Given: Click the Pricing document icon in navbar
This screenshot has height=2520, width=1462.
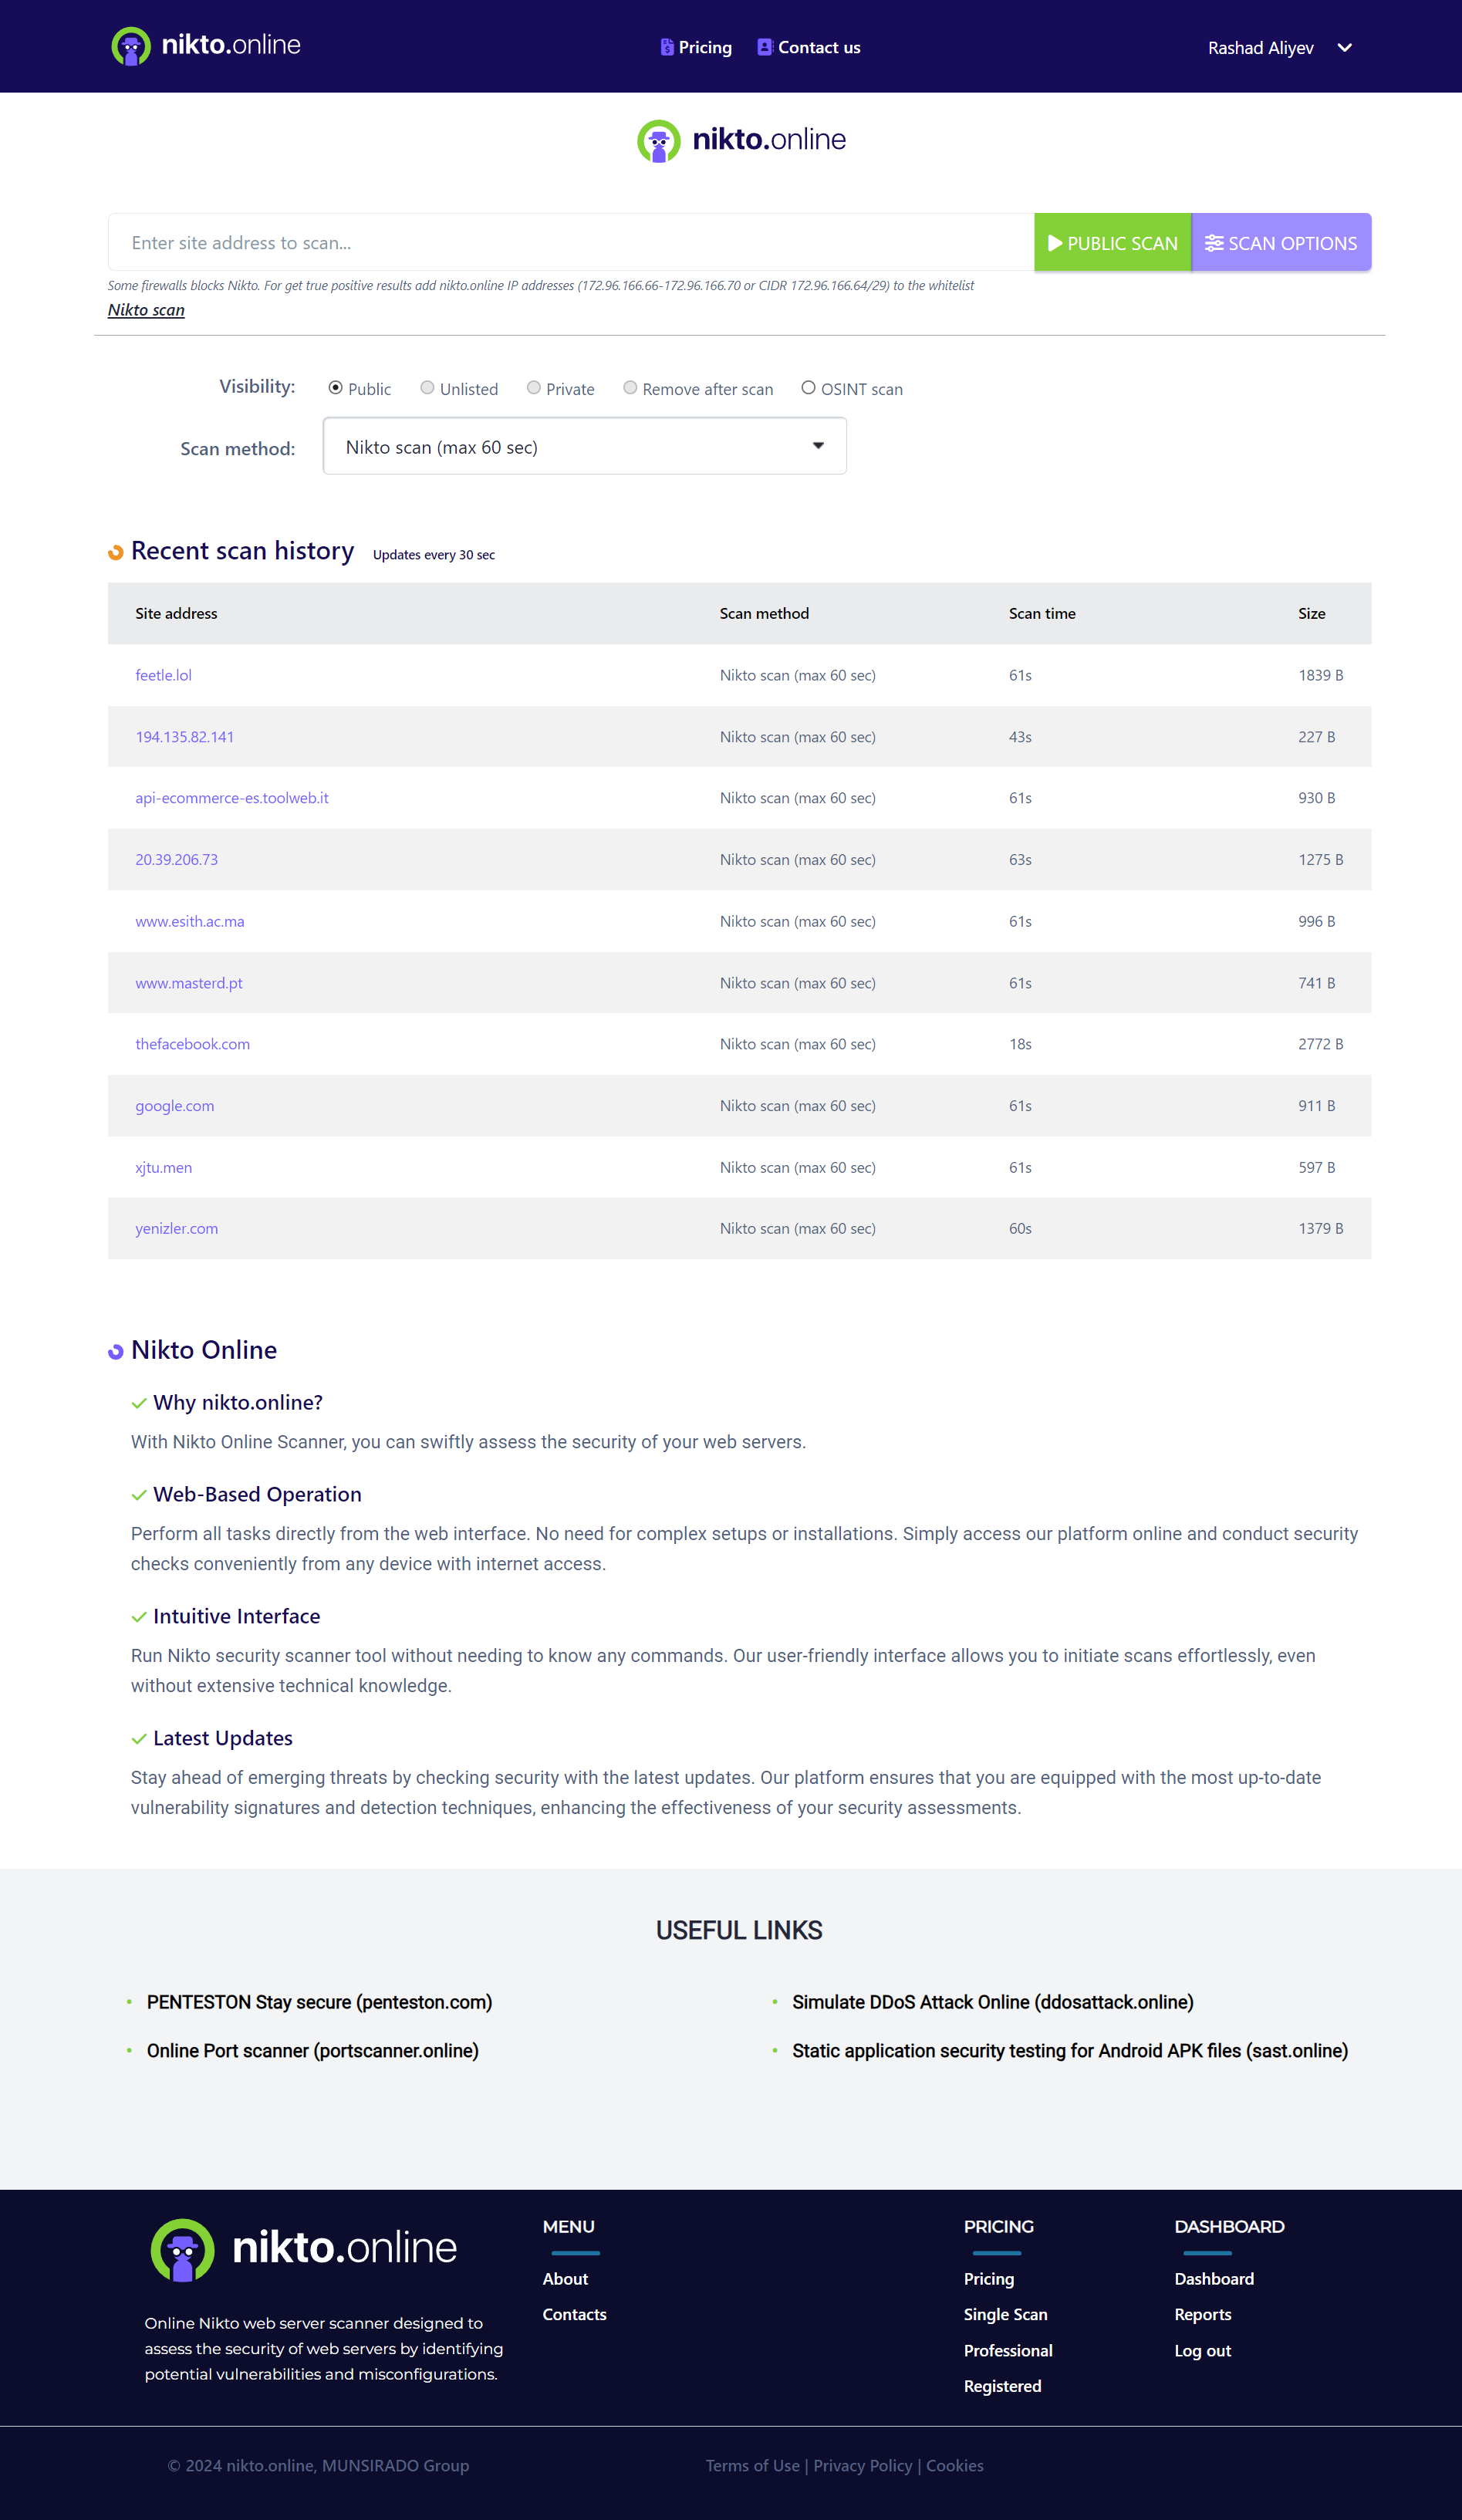Looking at the screenshot, I should click(667, 47).
